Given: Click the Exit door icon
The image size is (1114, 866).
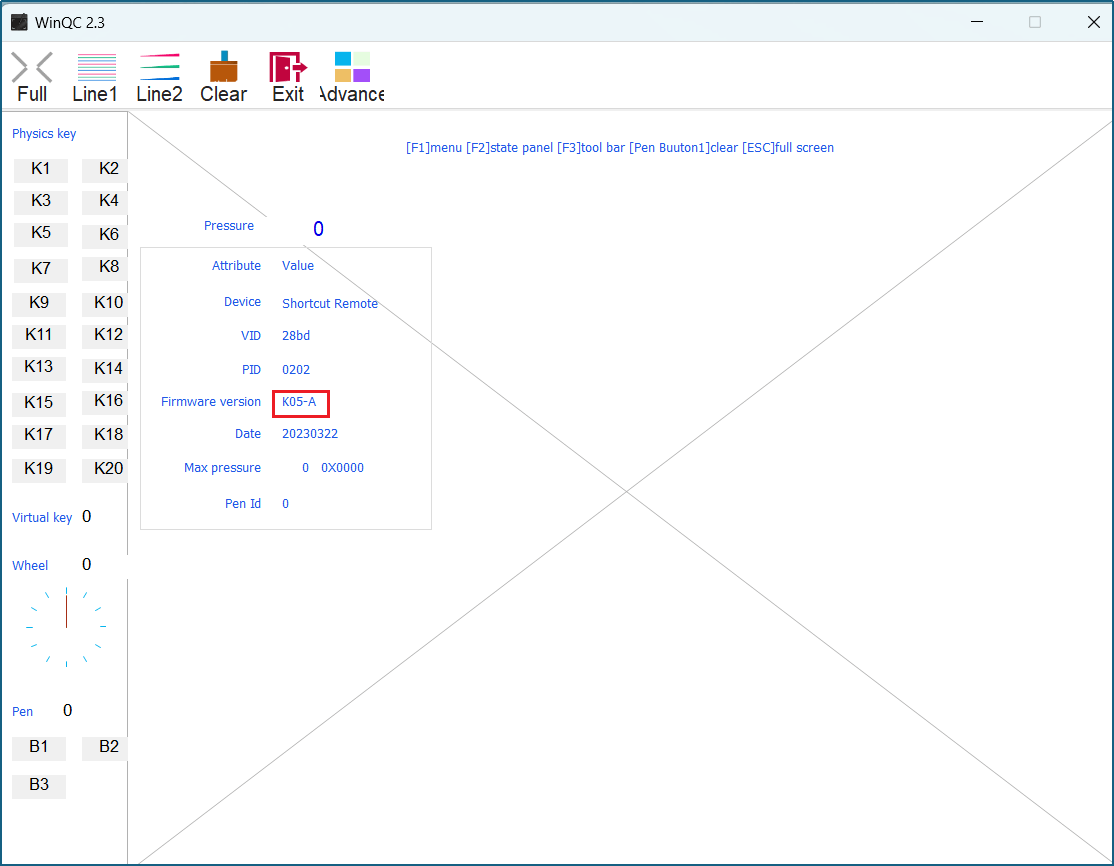Looking at the screenshot, I should pos(288,69).
